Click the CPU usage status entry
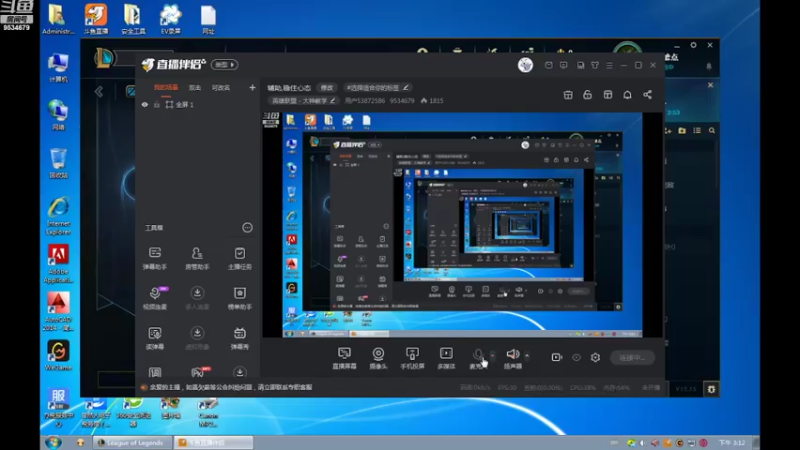Screen dimensions: 800x450 click(x=583, y=388)
